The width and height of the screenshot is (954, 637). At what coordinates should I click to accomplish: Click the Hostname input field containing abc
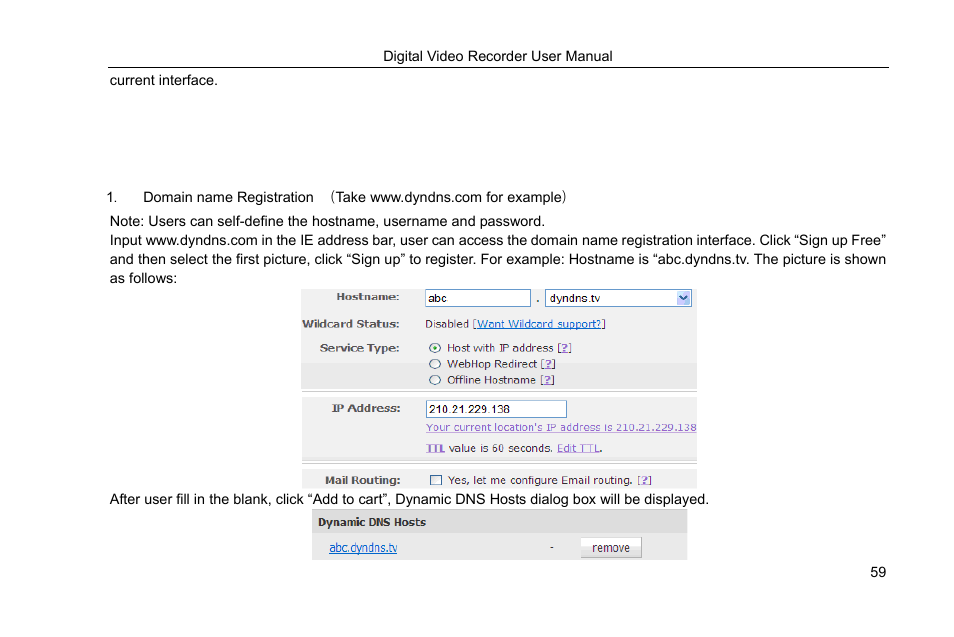coord(478,298)
